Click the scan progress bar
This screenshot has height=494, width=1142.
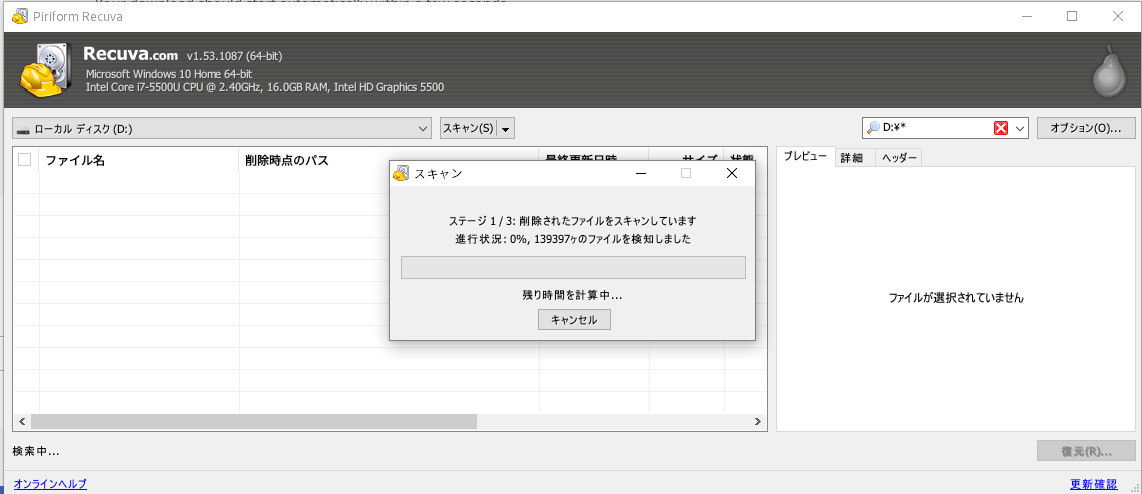573,267
